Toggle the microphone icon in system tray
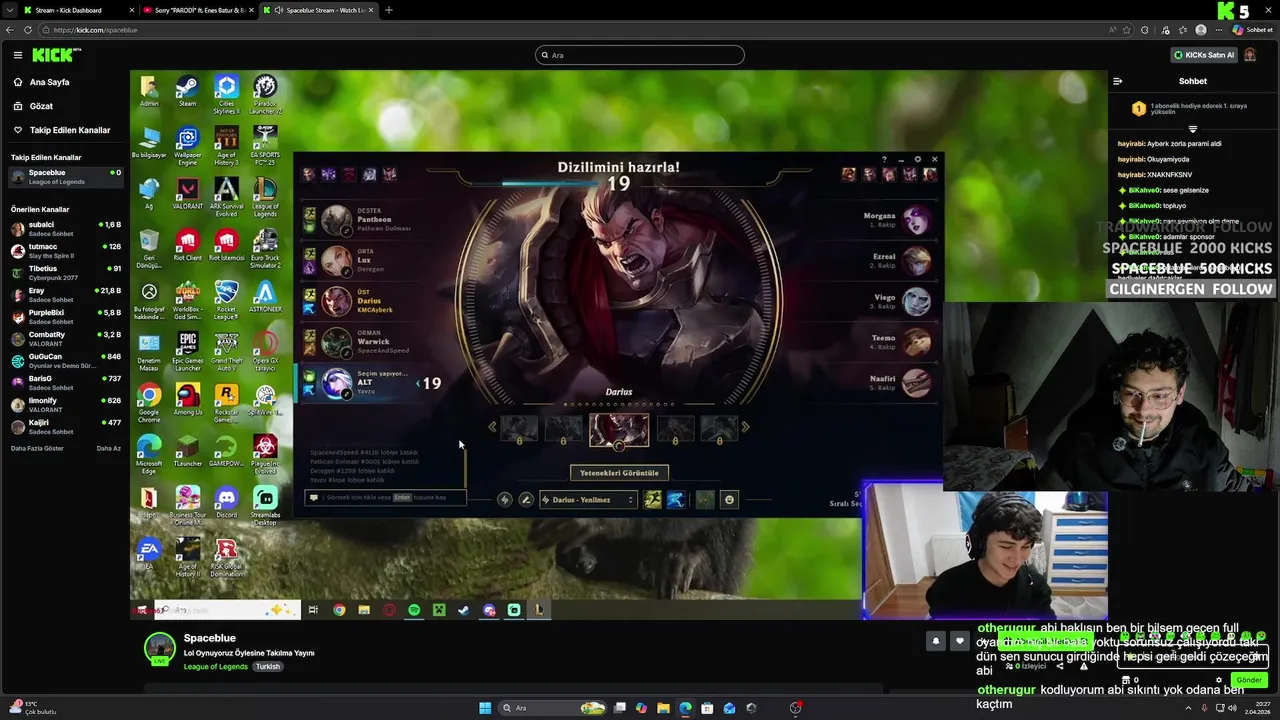This screenshot has width=1280, height=720. tap(1204, 708)
